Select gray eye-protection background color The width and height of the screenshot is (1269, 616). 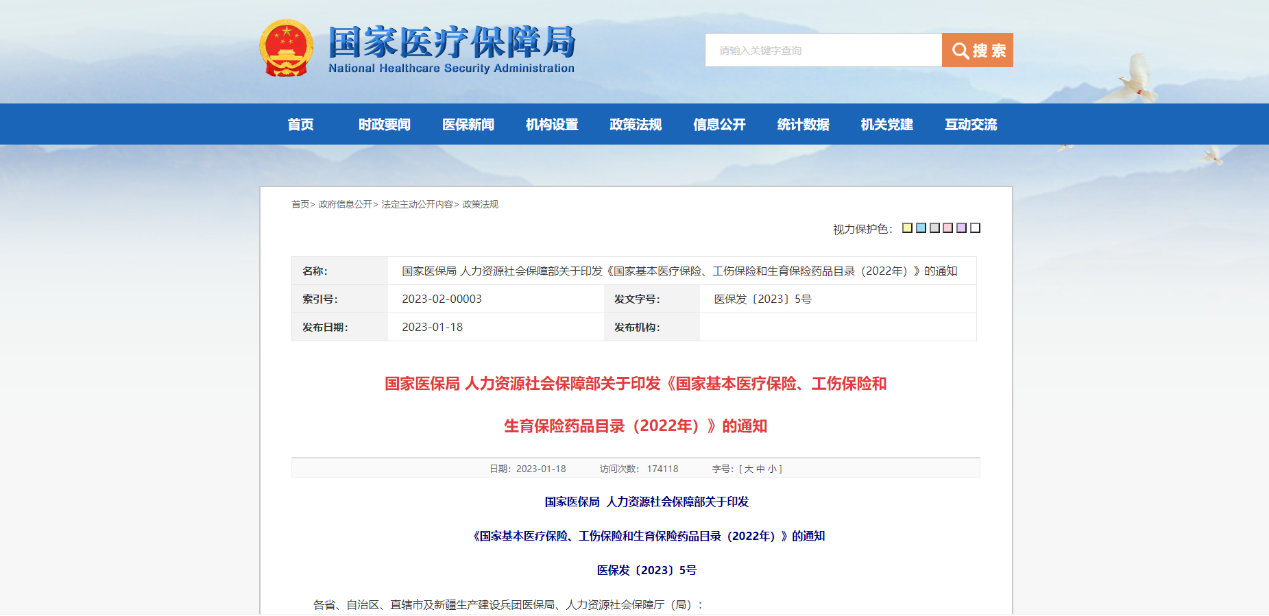click(934, 228)
